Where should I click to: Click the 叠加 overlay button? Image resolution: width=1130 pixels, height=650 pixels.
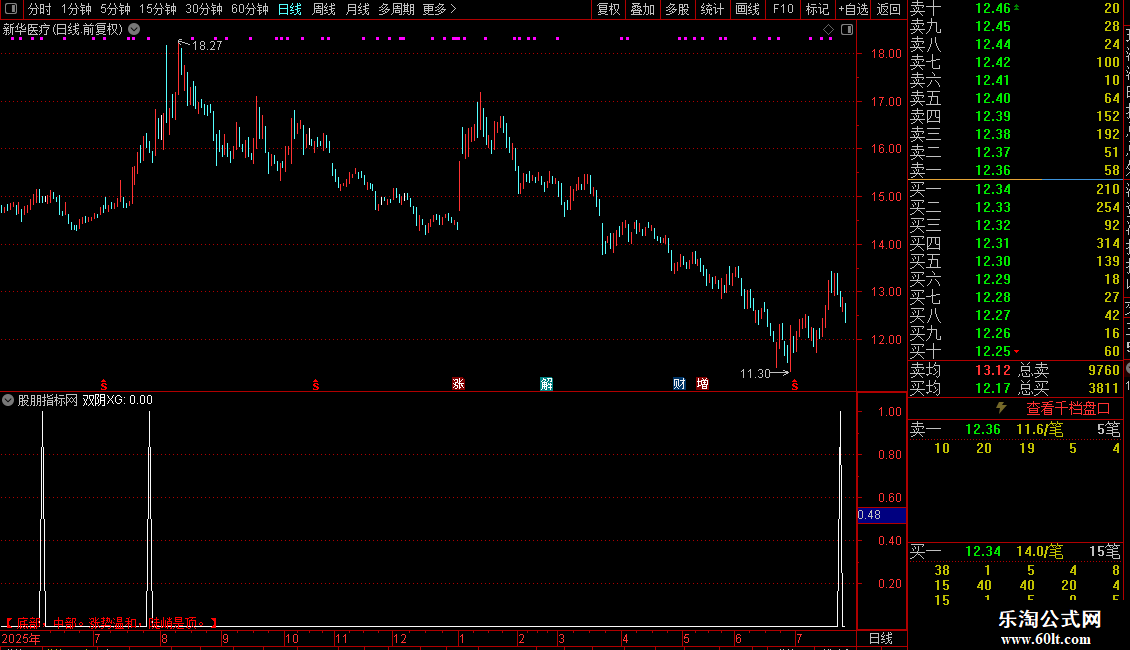tap(643, 9)
